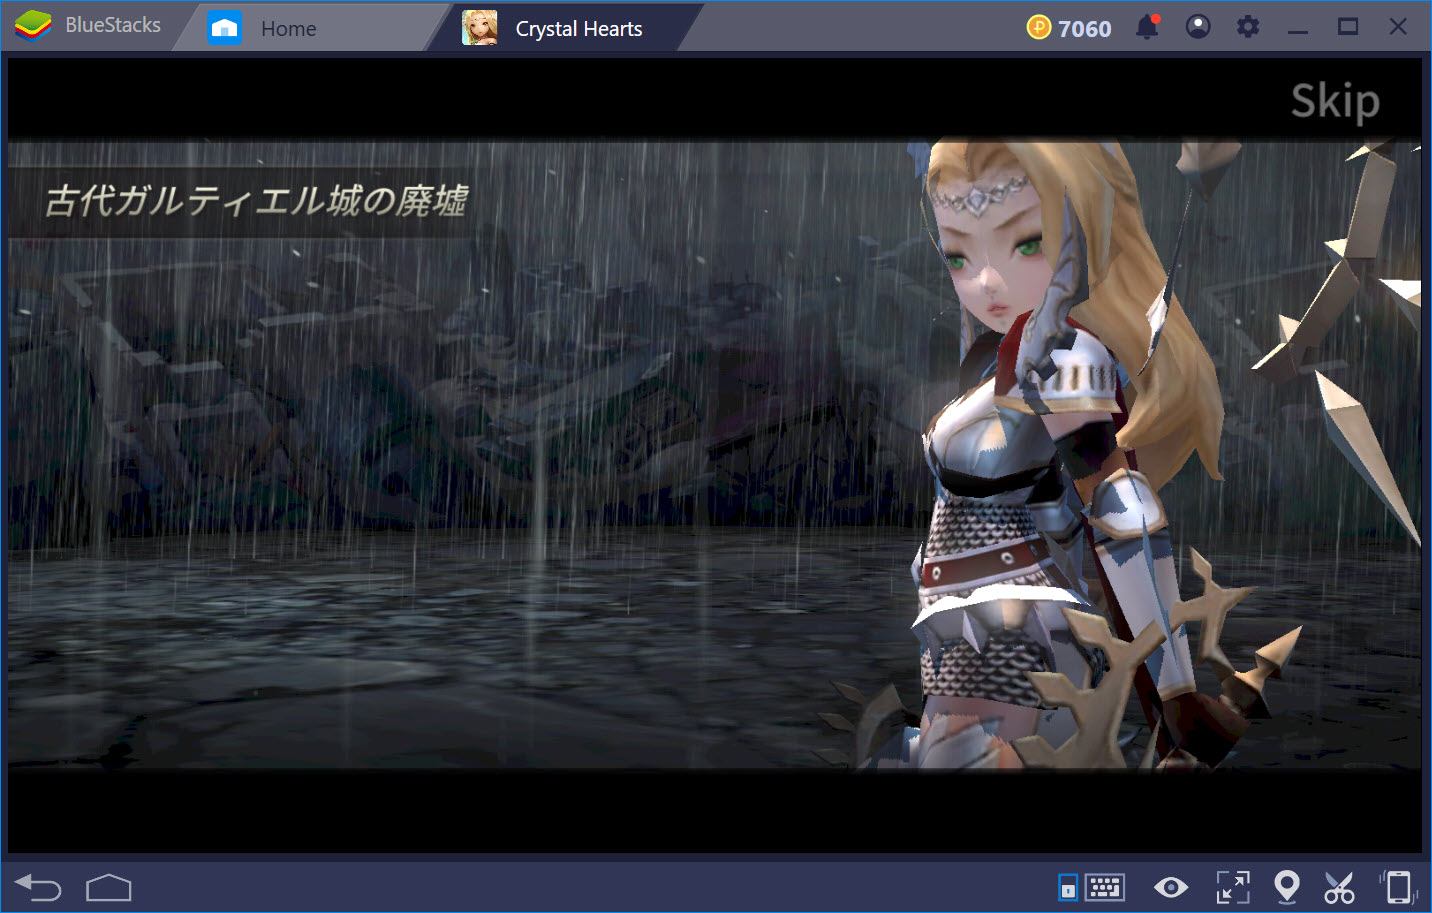Maximize the BlueStacks window

coord(1348,27)
